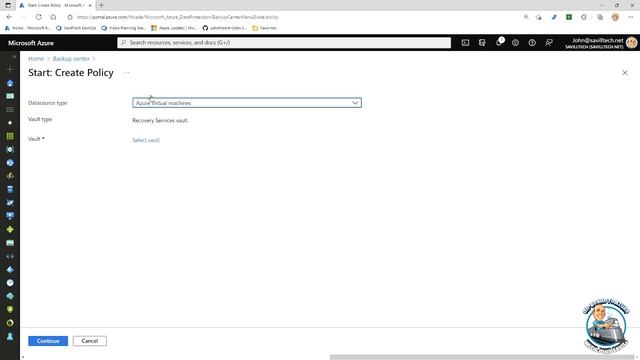Open the GitHub bookmark in favorites bar

(x=224, y=28)
